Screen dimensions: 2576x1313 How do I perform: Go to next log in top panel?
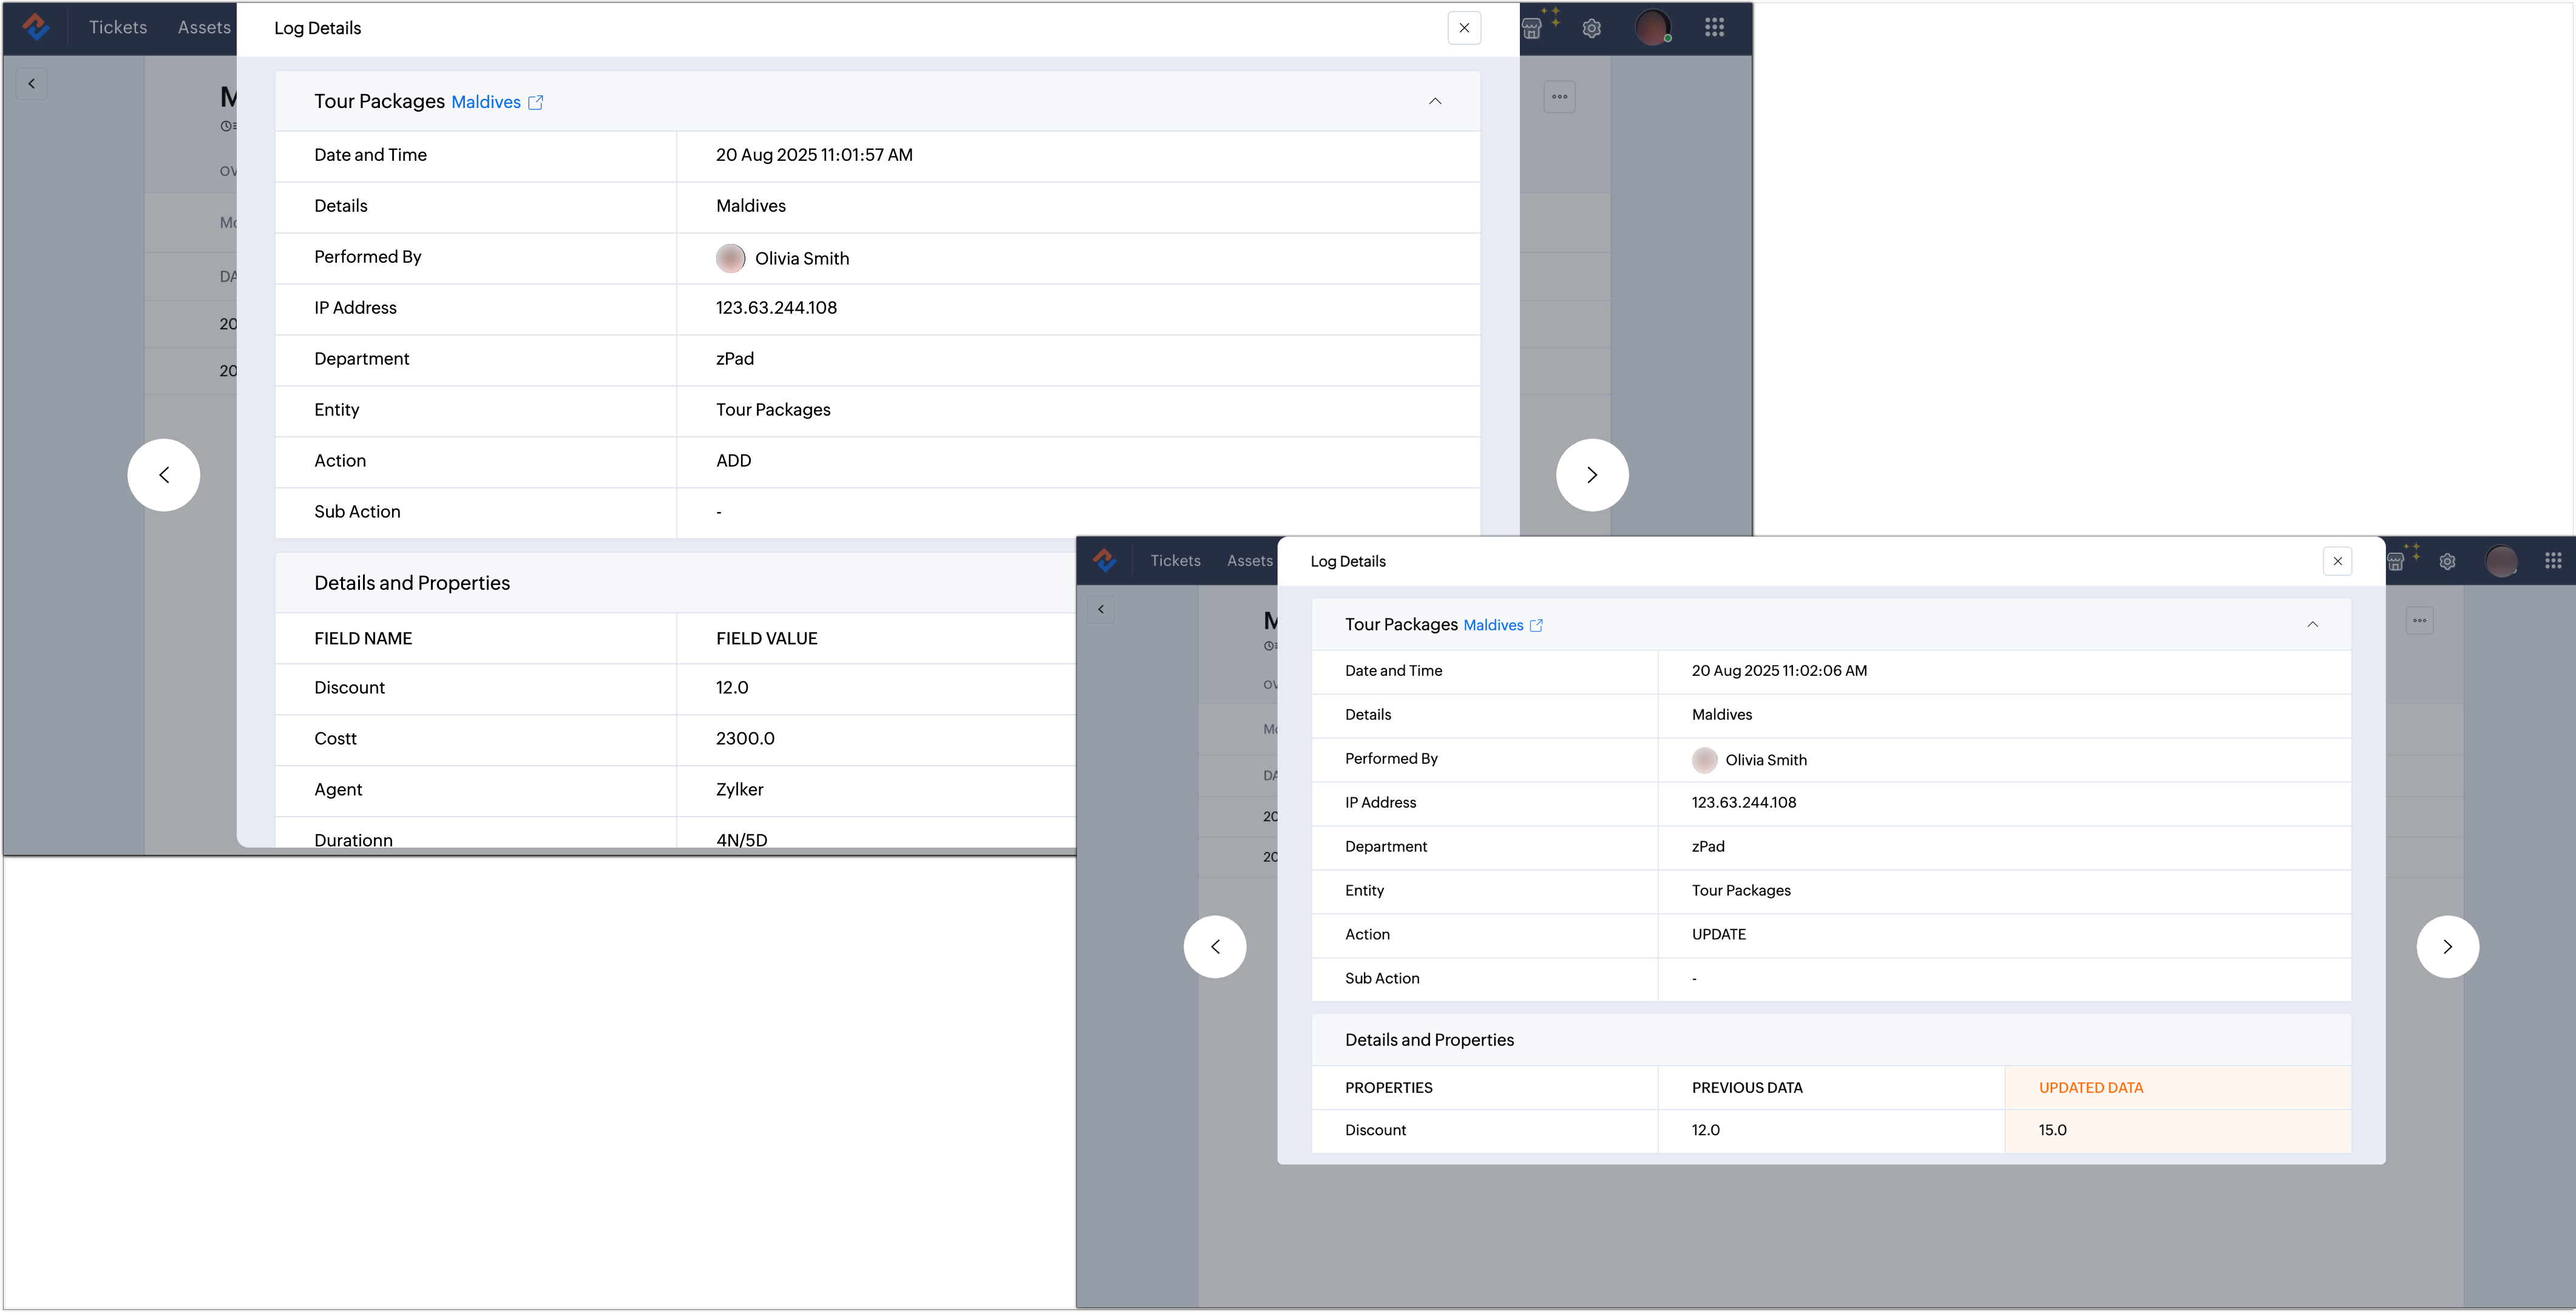pos(1591,475)
